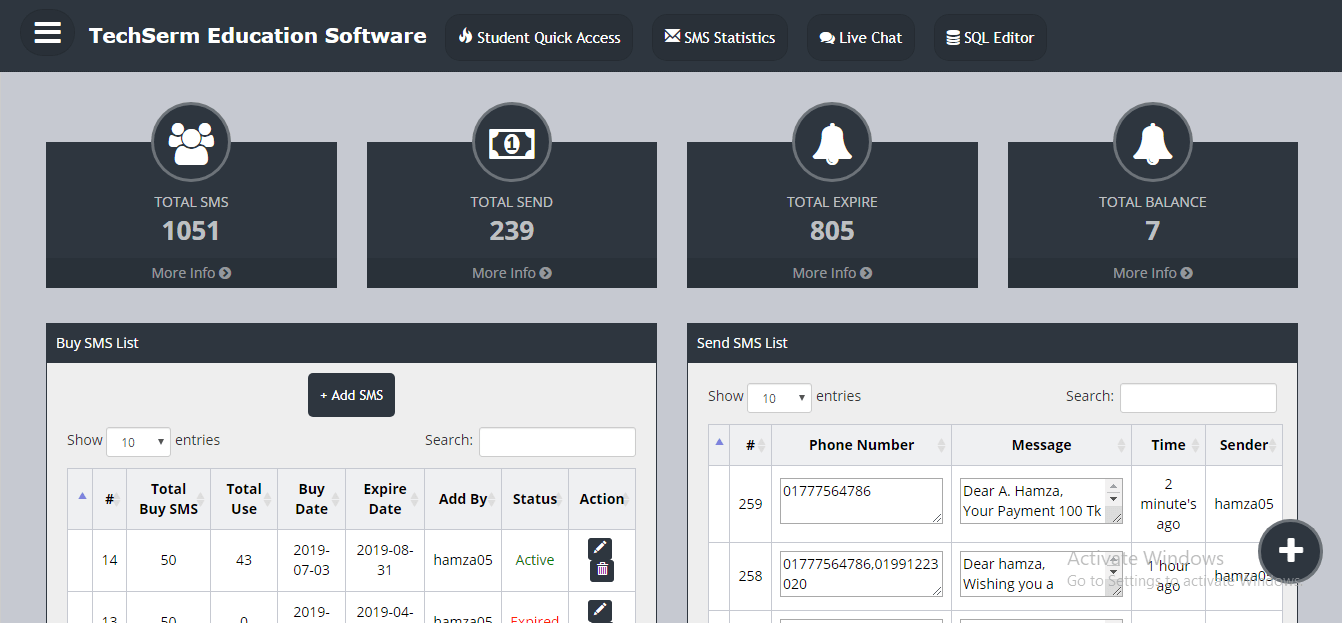Sort Send SMS List by Phone Number column
Image resolution: width=1342 pixels, height=623 pixels.
861,444
